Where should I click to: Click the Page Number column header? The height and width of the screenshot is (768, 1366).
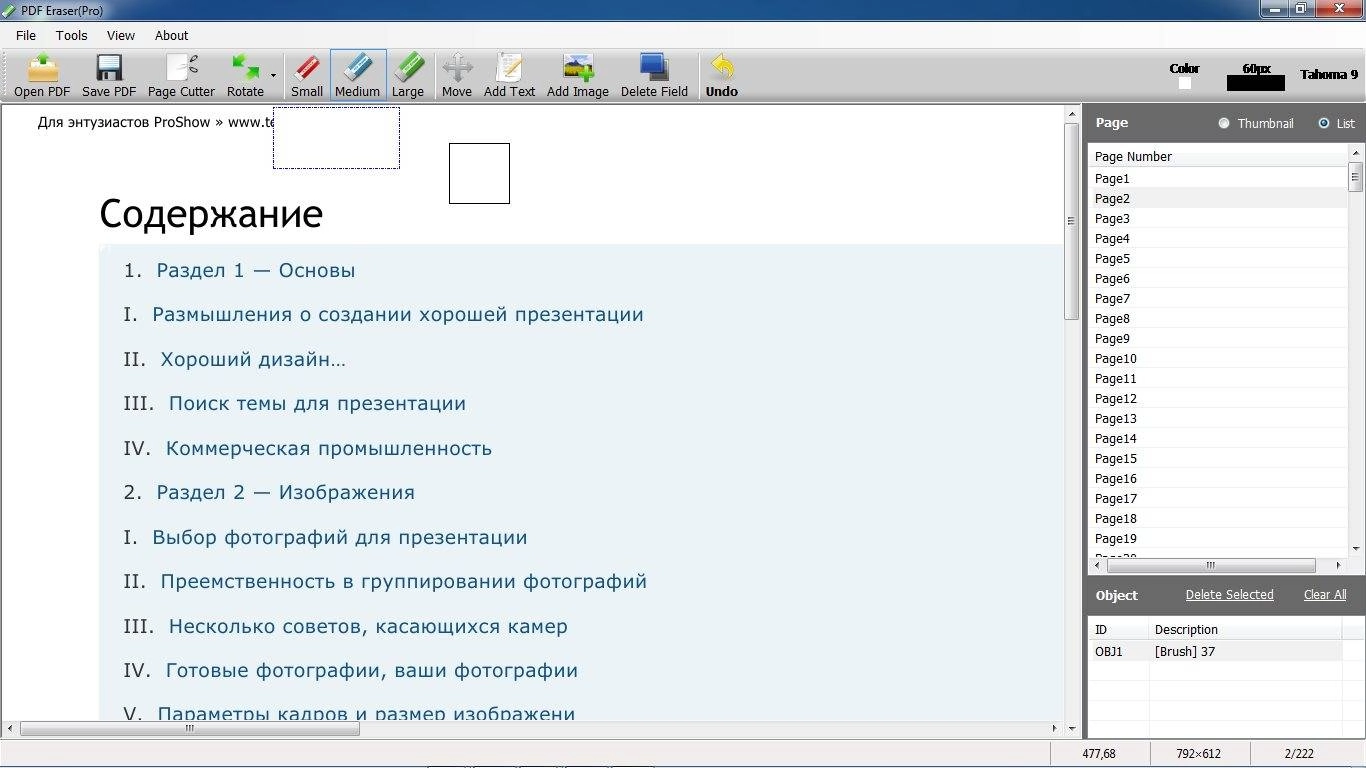point(1218,156)
